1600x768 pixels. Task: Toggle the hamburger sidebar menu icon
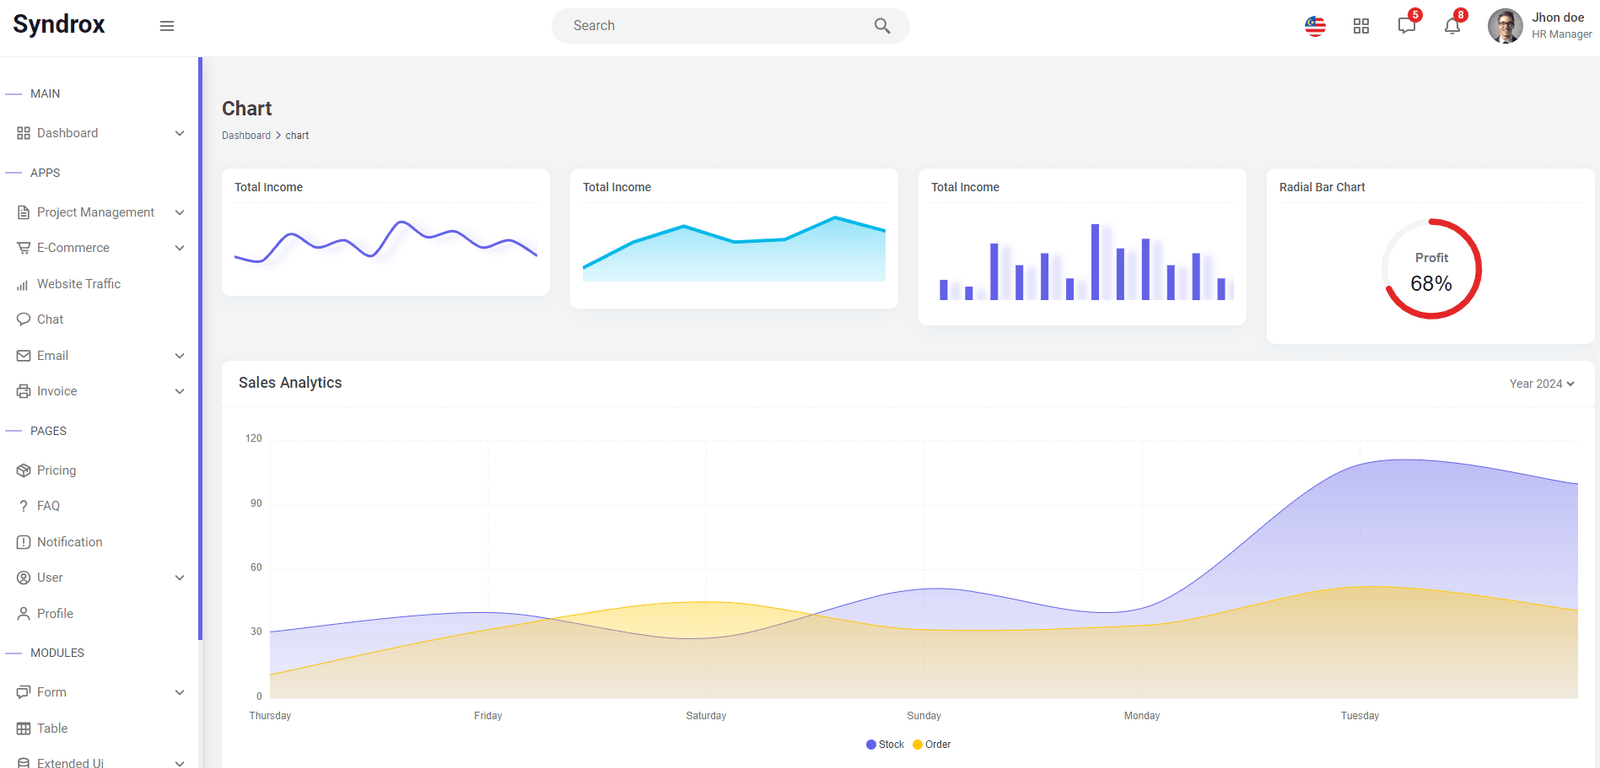(x=167, y=26)
